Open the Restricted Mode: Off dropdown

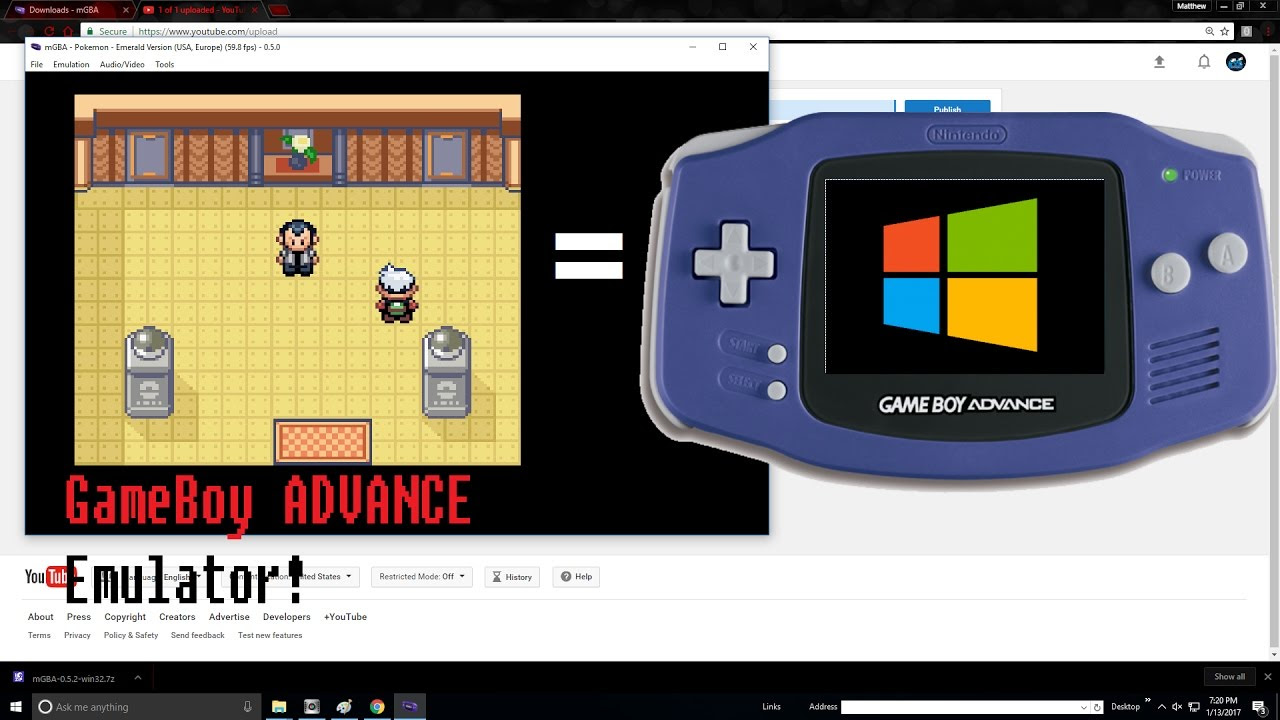[x=421, y=576]
